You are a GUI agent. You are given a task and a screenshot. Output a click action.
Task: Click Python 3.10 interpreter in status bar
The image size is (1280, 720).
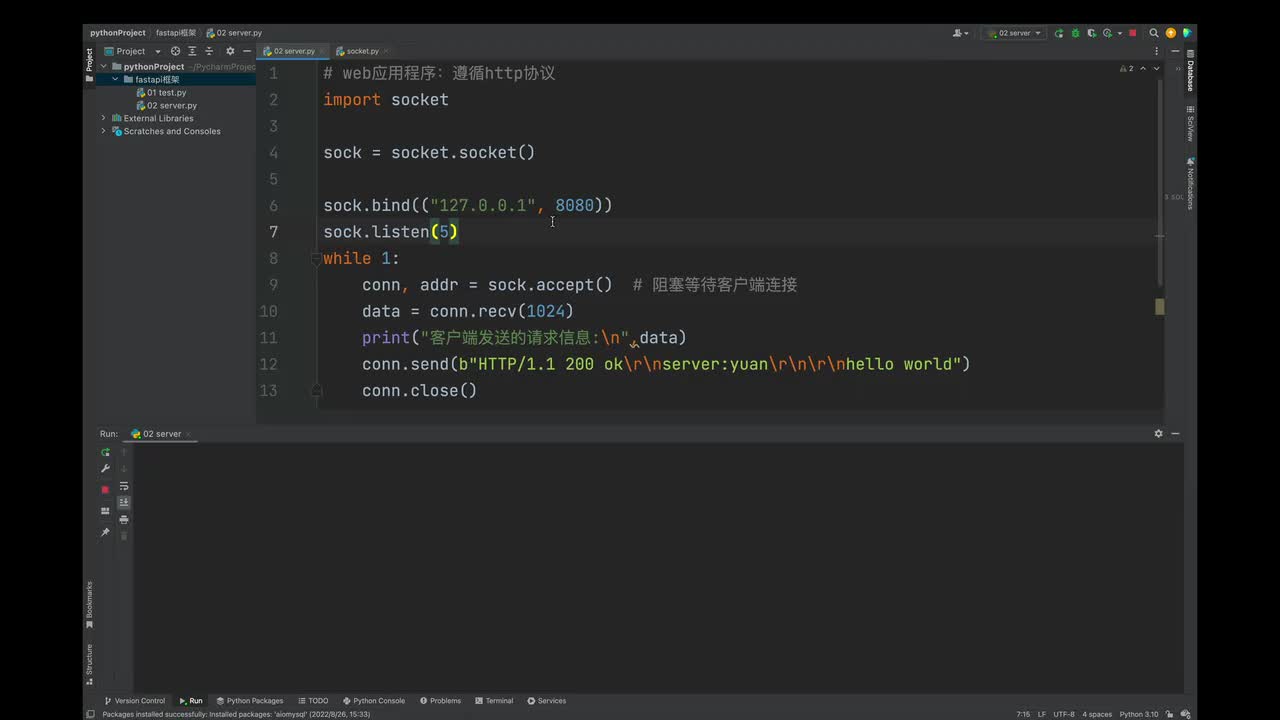1139,714
